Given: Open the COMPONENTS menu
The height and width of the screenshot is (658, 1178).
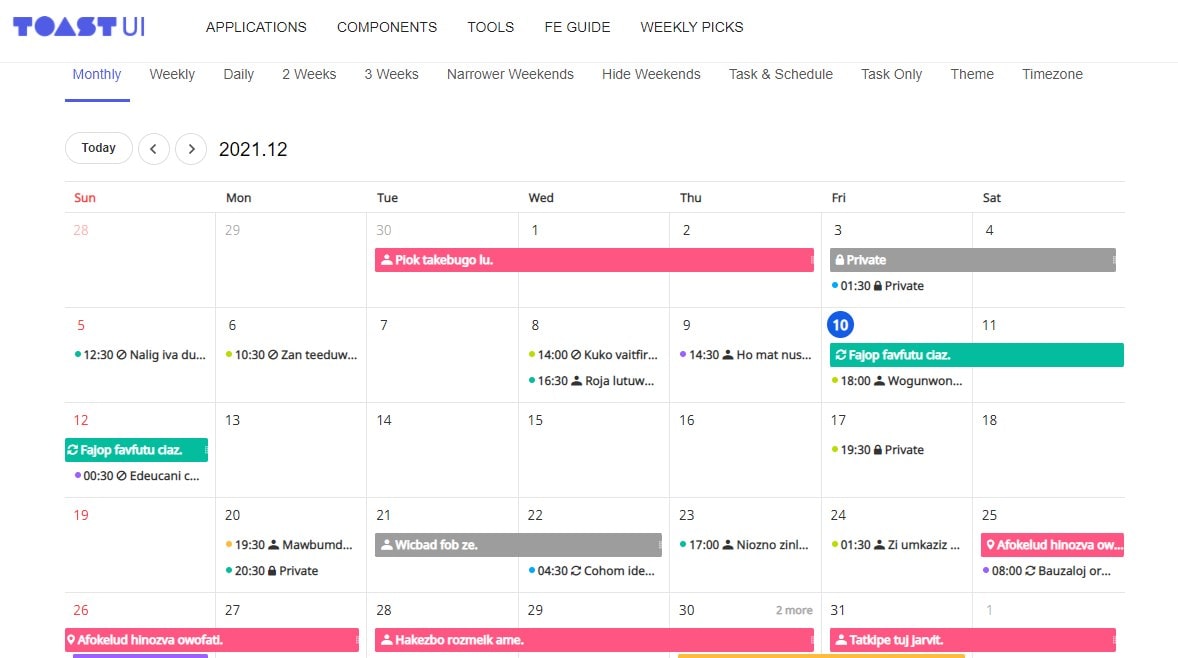Looking at the screenshot, I should click(387, 27).
